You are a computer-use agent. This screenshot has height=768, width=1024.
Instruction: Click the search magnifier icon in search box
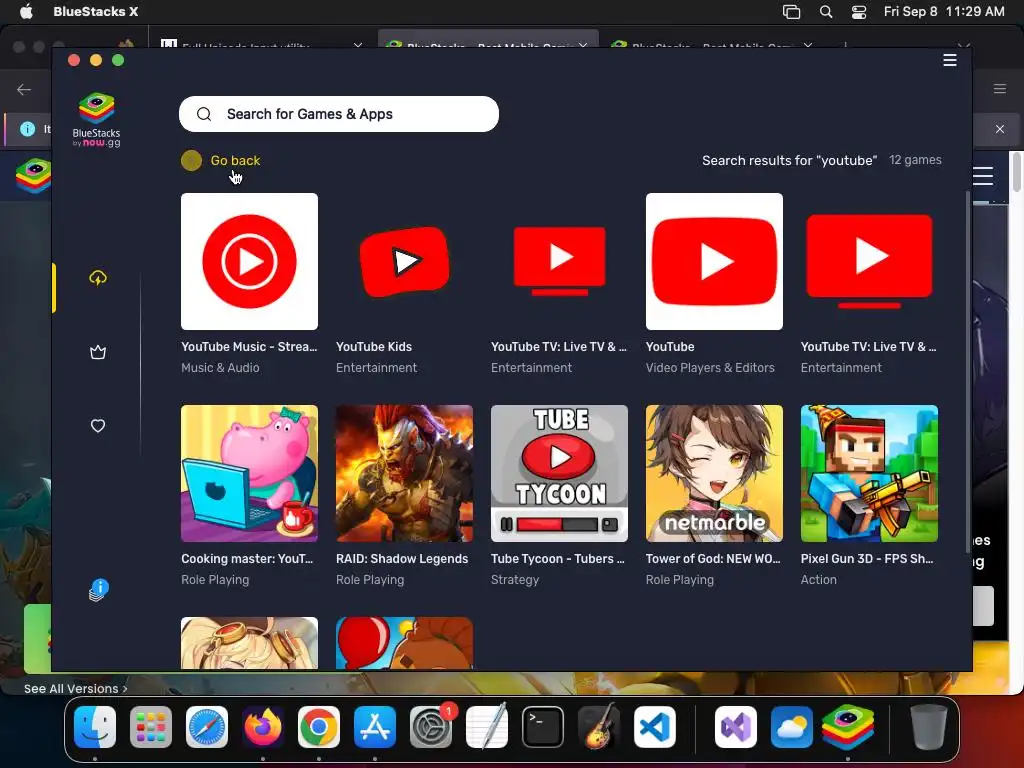point(204,114)
